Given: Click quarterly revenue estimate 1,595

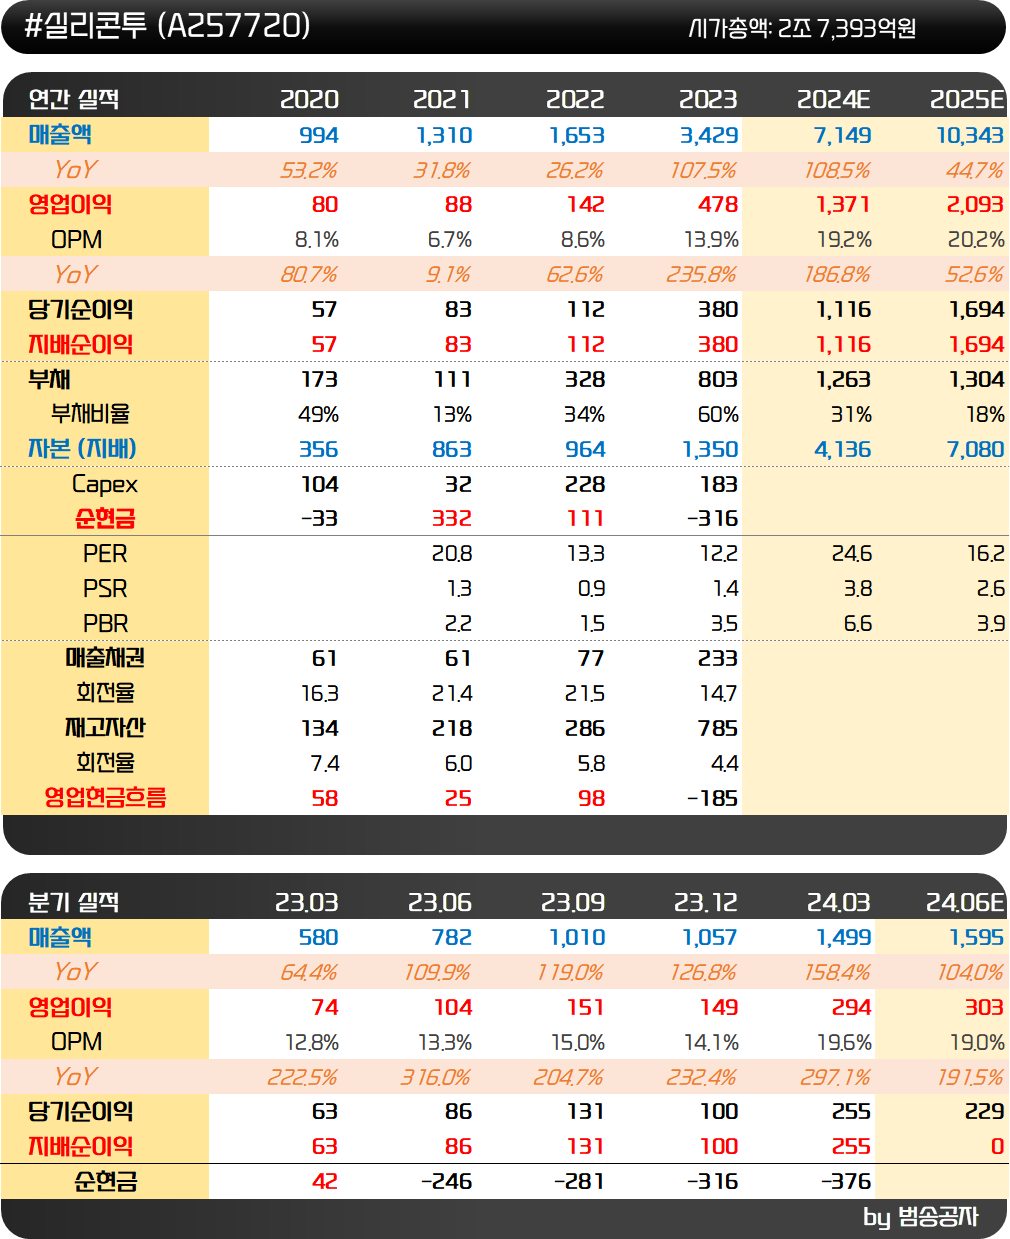Looking at the screenshot, I should pos(976,937).
